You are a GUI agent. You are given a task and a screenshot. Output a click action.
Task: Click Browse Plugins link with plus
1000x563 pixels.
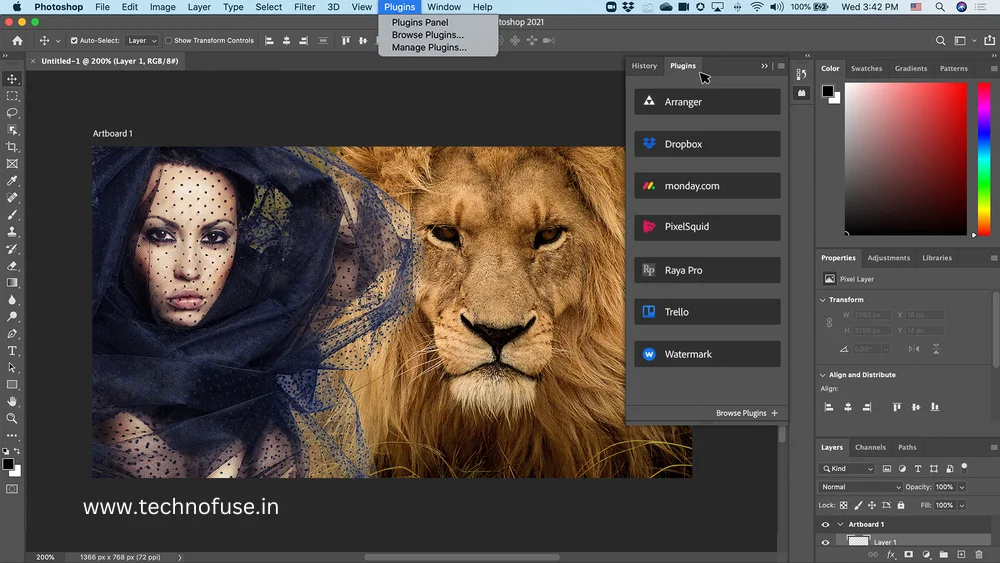[747, 413]
